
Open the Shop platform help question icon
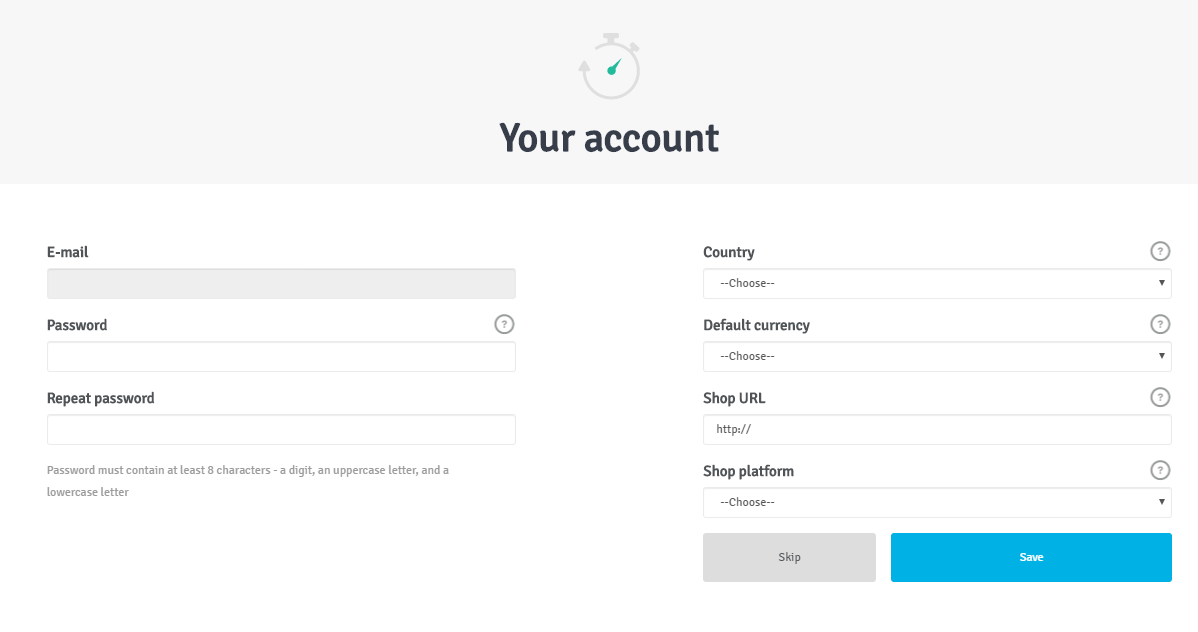click(x=1160, y=470)
